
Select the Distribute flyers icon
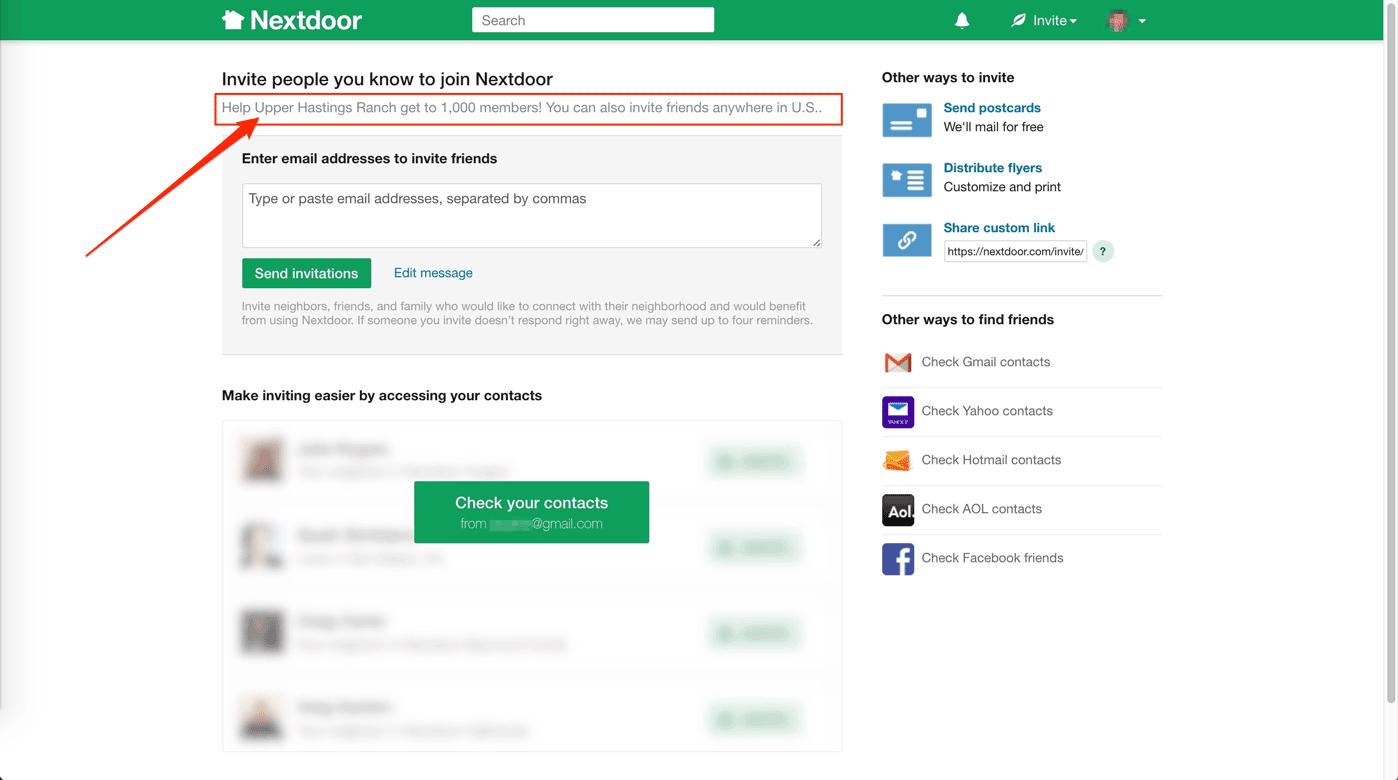point(907,180)
